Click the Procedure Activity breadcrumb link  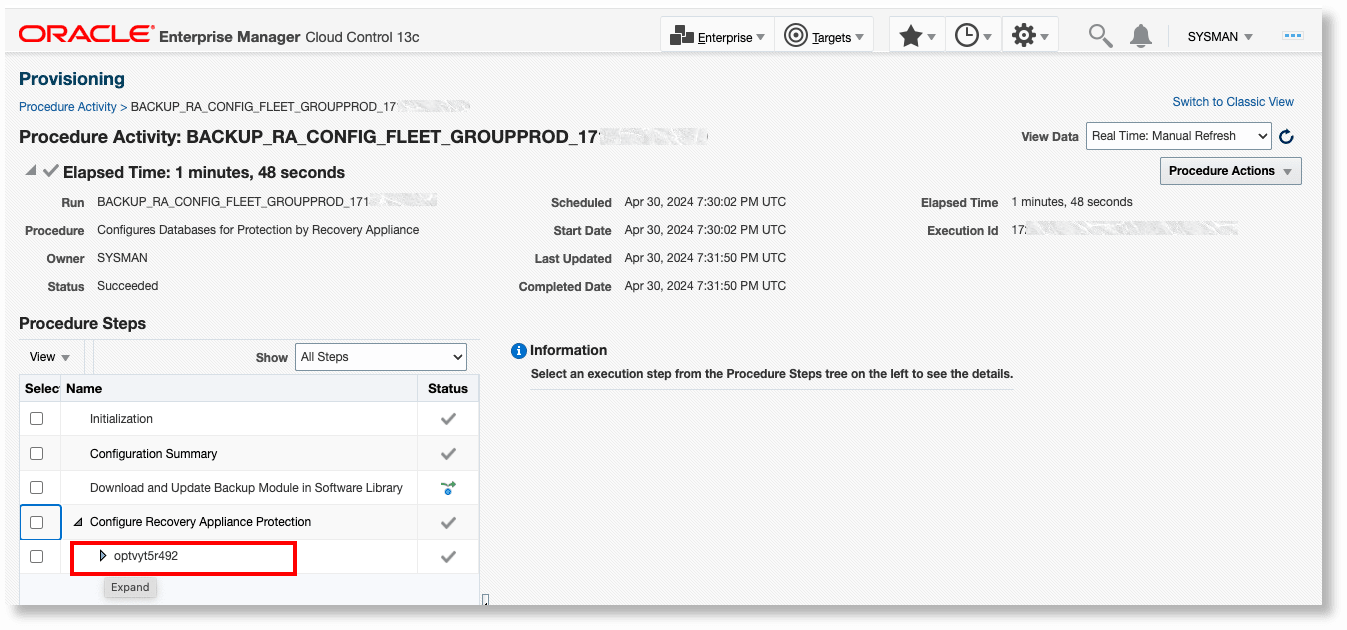tap(67, 106)
